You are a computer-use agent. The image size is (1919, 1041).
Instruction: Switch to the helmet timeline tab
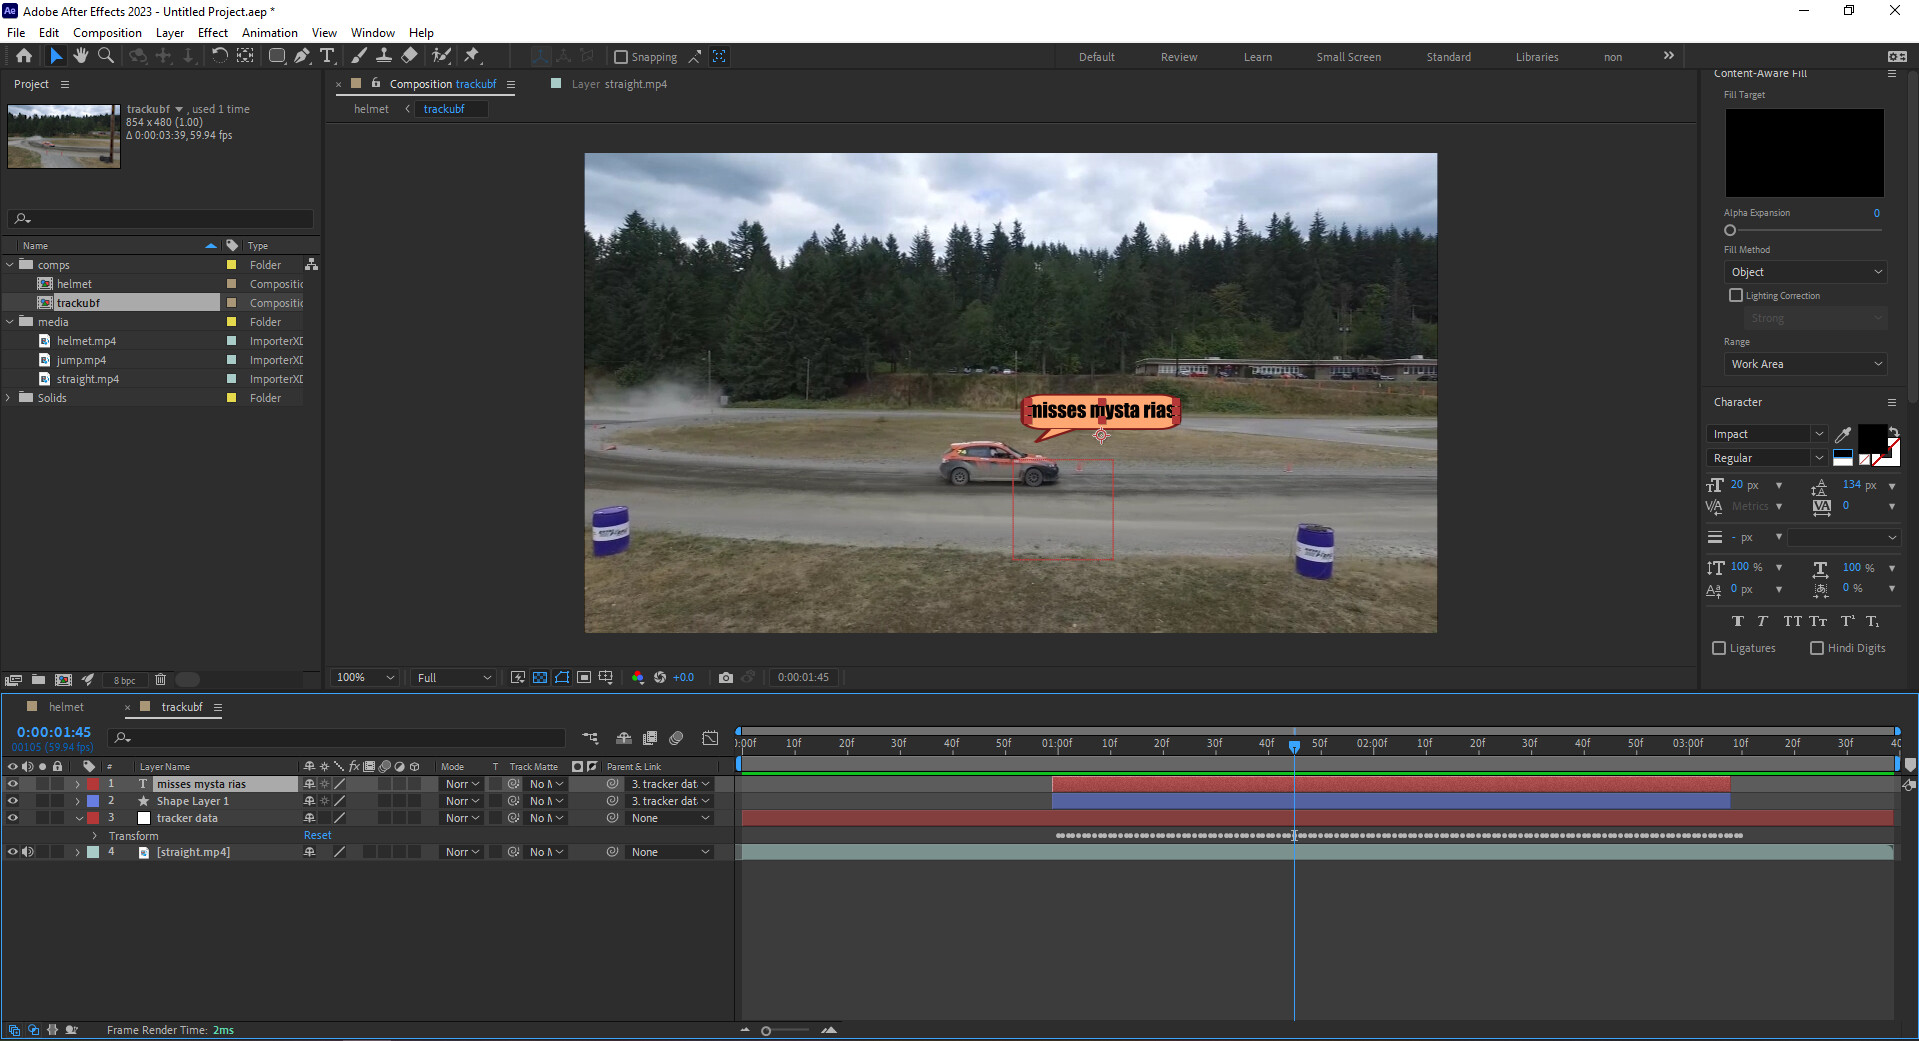tap(66, 707)
